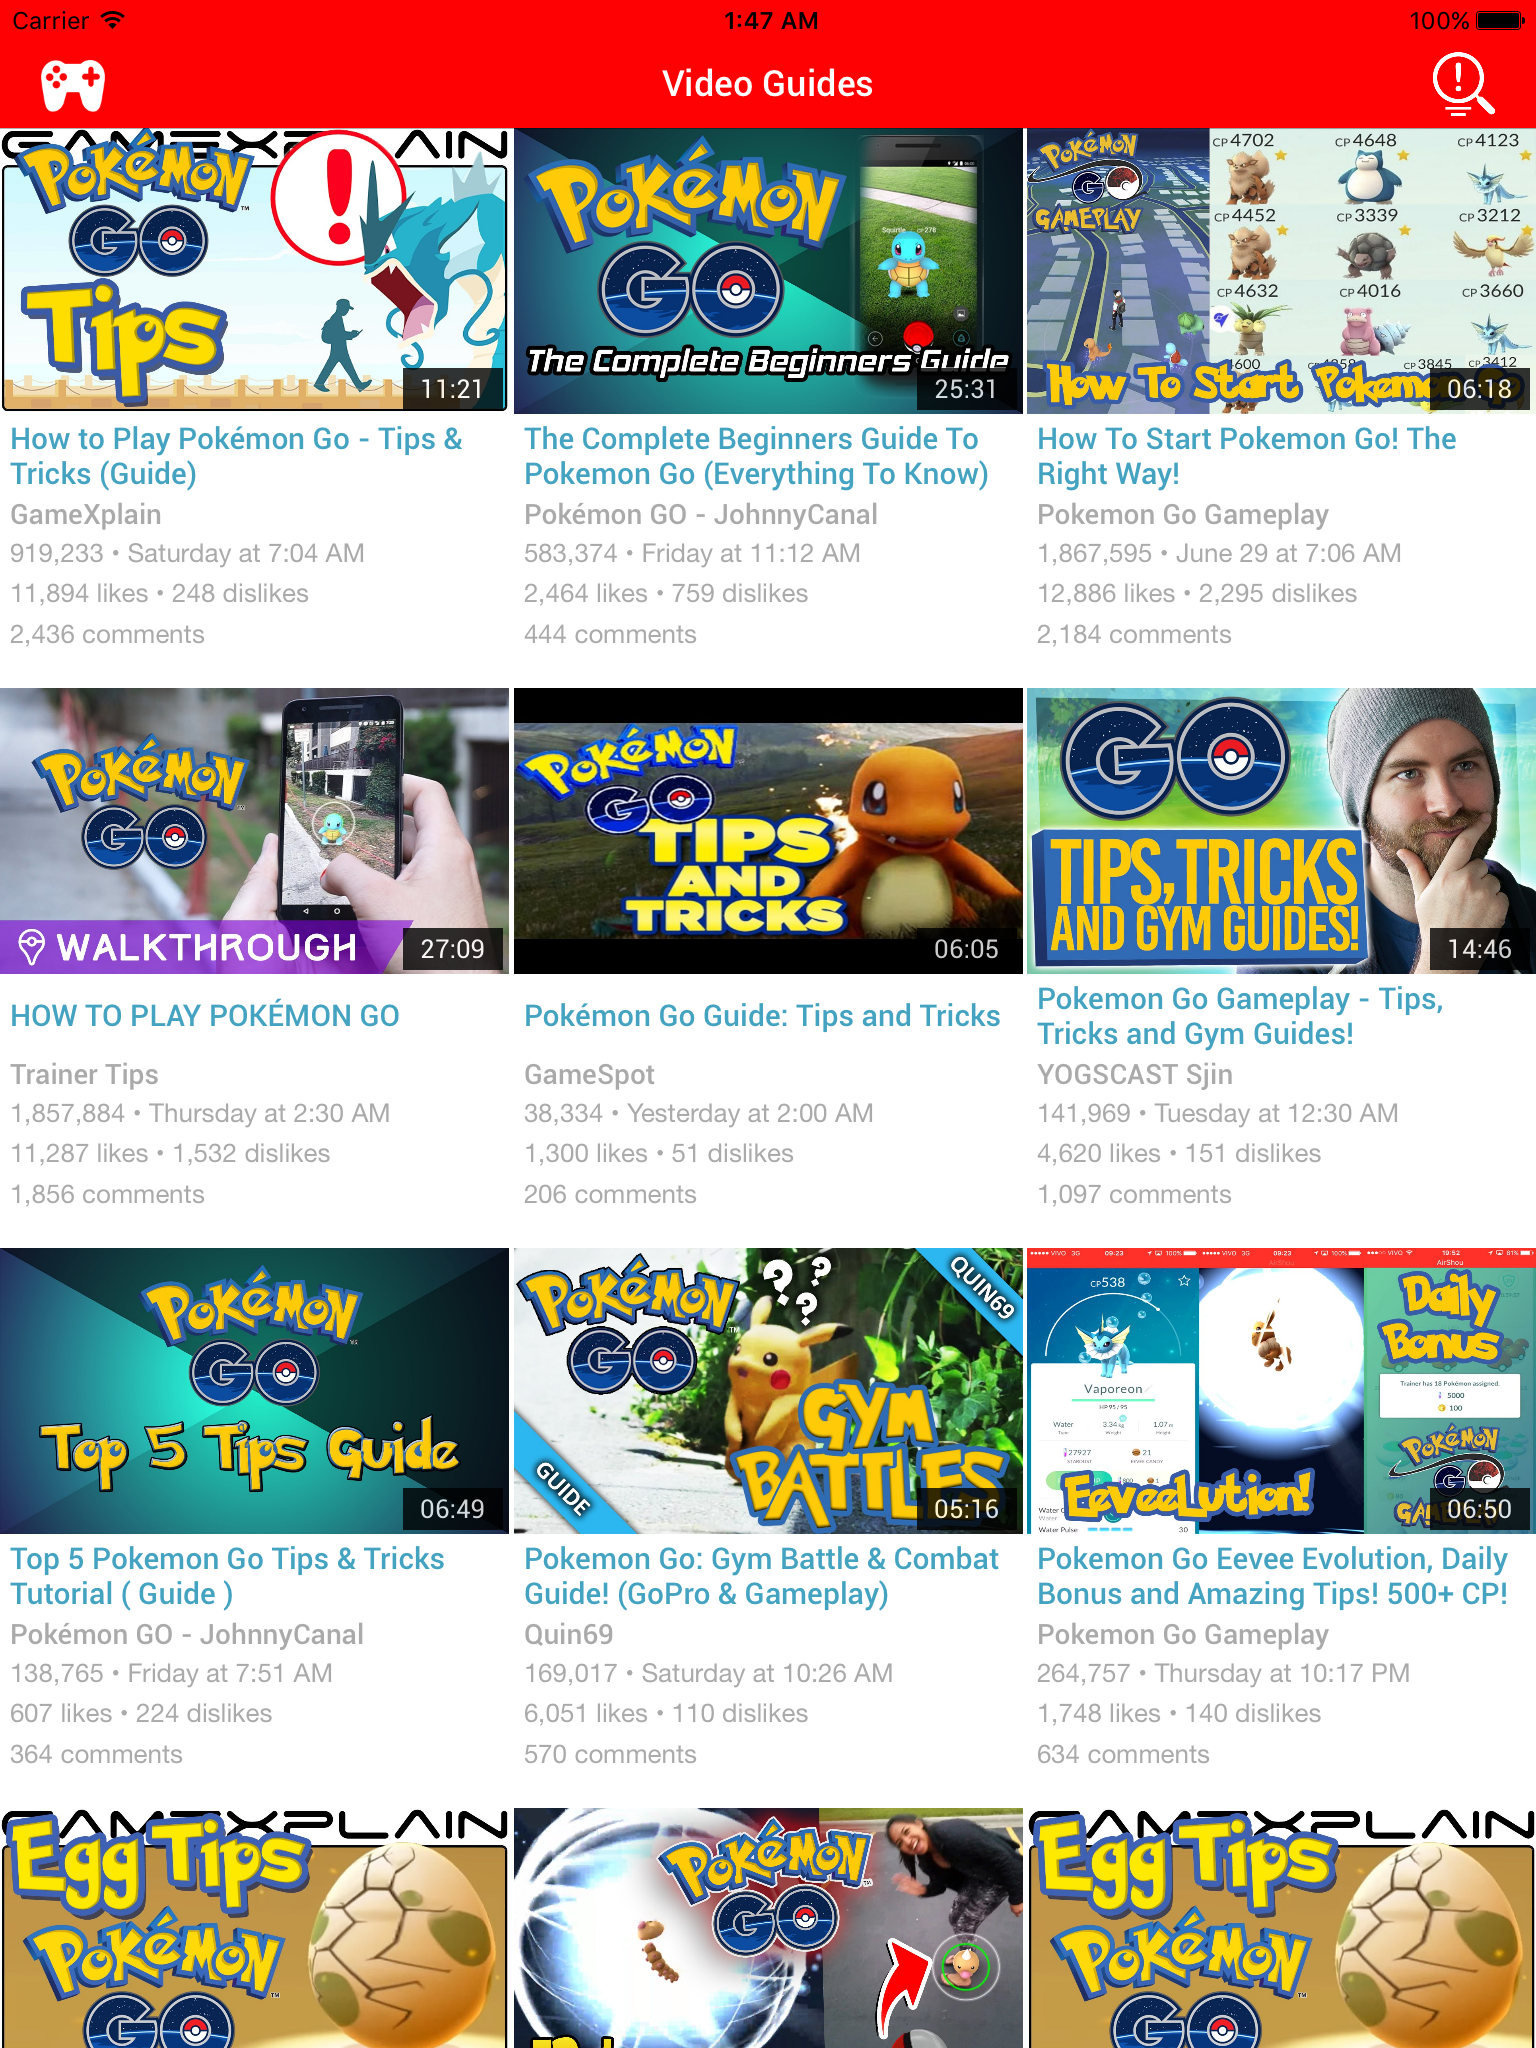Tap '2,464 likes • 759 dislikes' line

coord(666,594)
